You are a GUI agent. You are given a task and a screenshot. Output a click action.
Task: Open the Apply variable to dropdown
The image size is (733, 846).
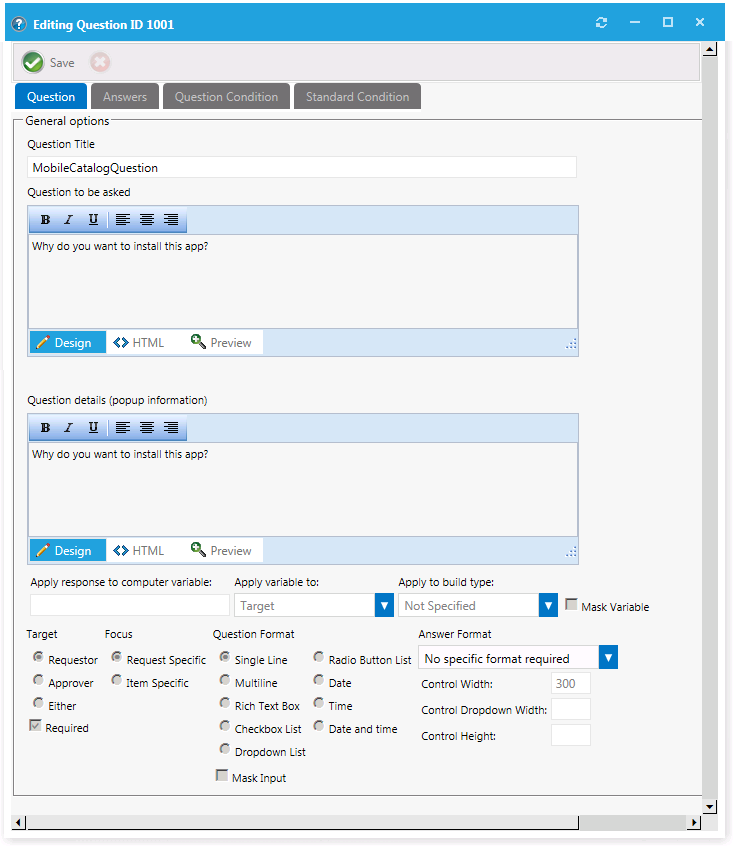click(x=384, y=605)
